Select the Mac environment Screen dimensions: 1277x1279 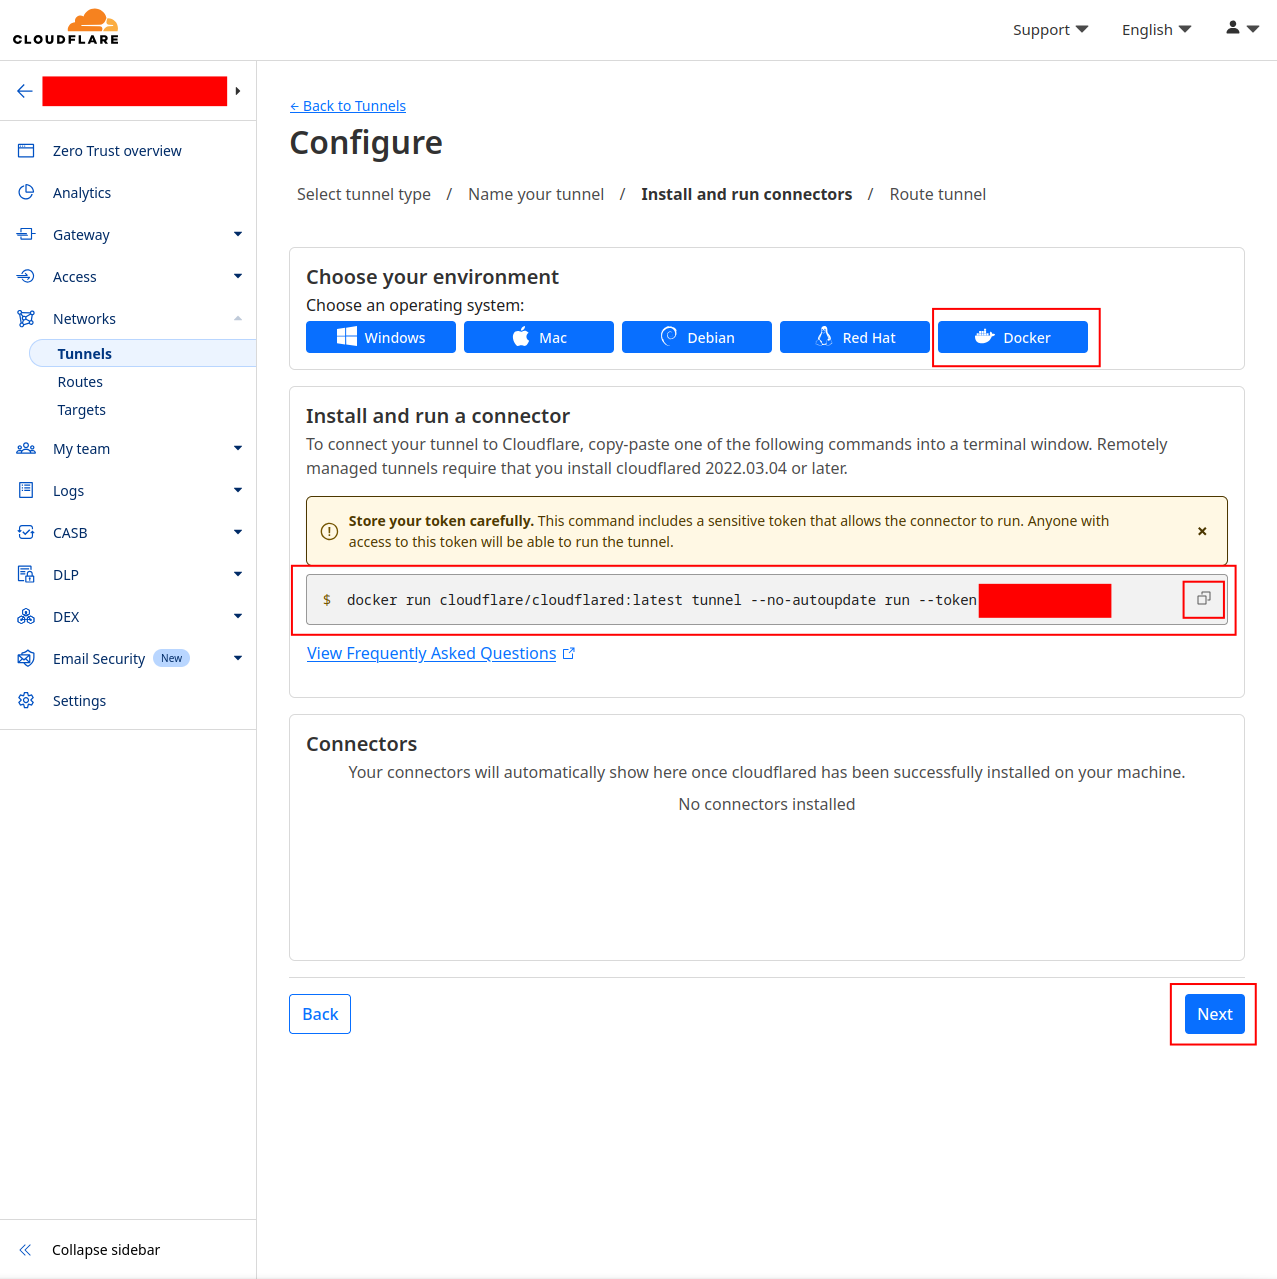coord(539,337)
